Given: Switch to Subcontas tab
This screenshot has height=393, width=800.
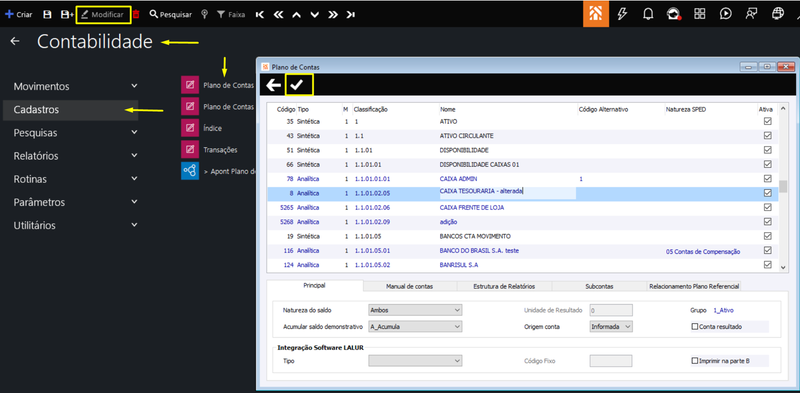Looking at the screenshot, I should [599, 286].
